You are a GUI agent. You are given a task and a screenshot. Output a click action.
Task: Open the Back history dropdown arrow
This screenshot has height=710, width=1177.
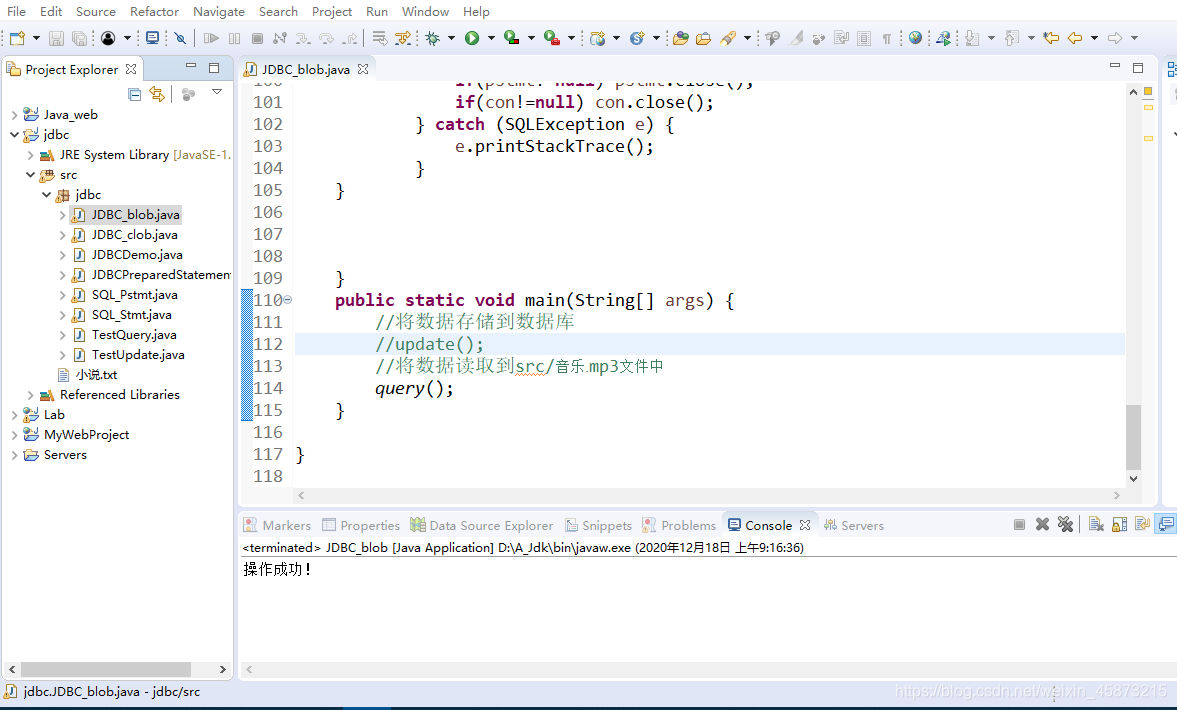point(1094,38)
